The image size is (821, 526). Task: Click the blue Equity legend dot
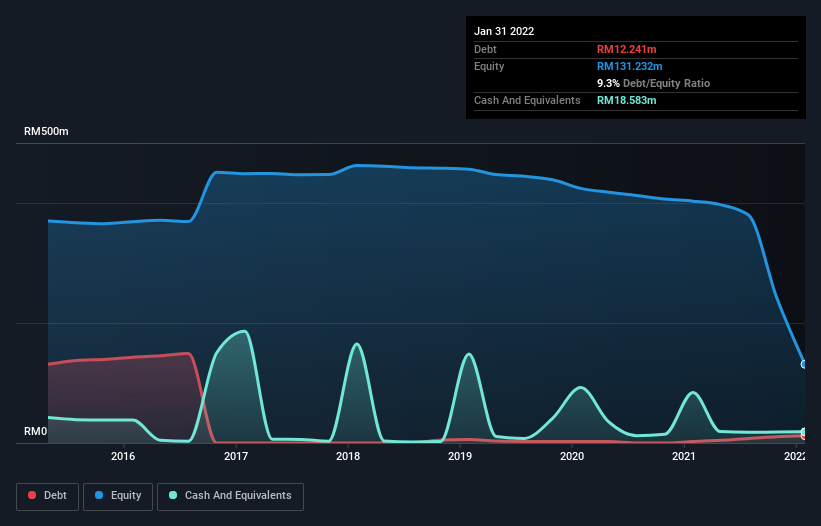pos(99,495)
